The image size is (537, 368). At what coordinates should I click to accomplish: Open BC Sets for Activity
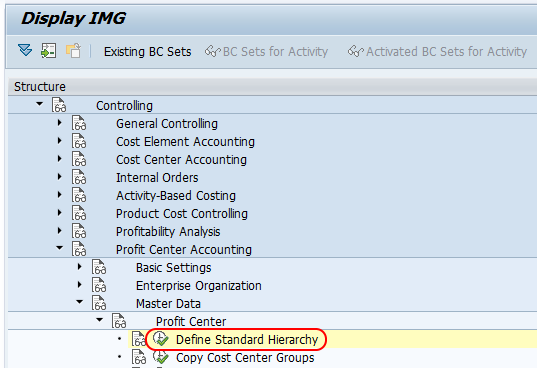click(266, 52)
